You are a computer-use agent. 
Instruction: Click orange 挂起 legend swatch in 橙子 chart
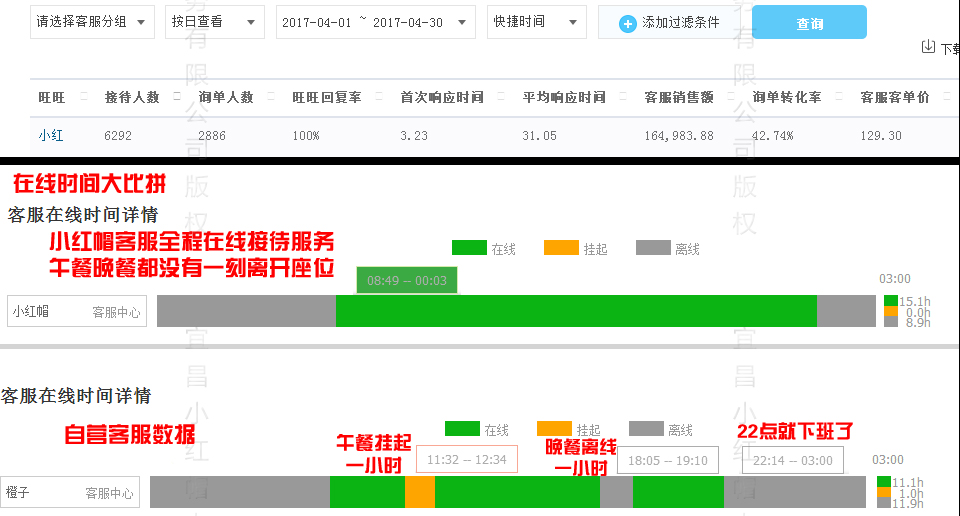click(554, 428)
